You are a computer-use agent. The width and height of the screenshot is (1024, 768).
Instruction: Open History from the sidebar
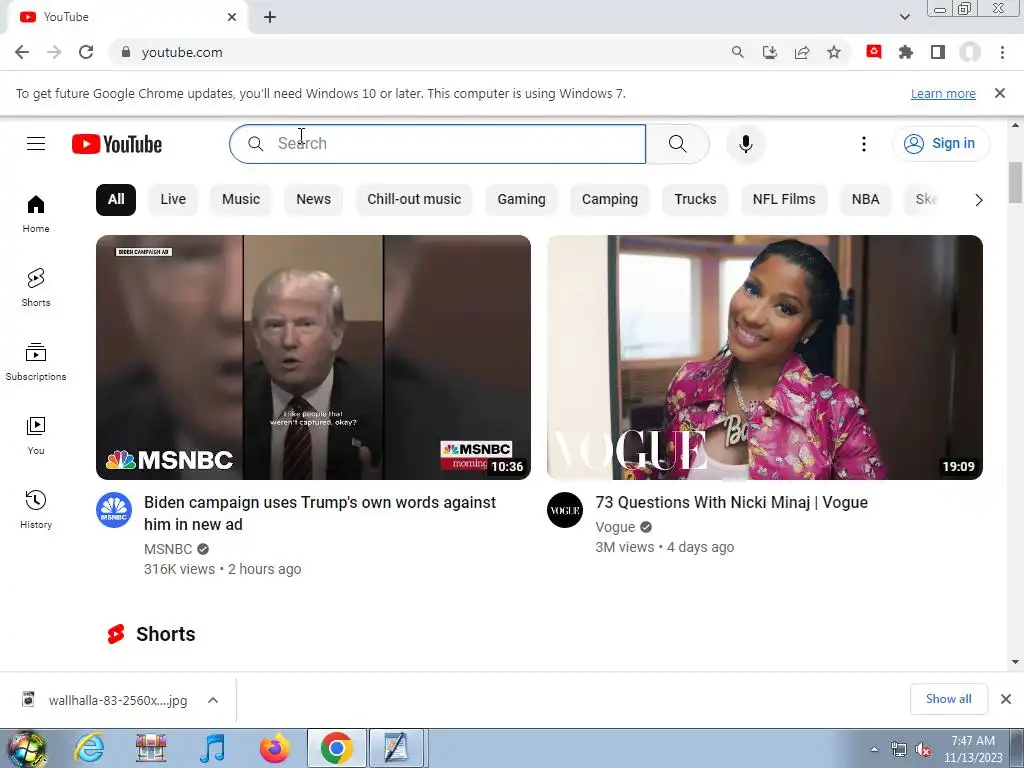[36, 509]
